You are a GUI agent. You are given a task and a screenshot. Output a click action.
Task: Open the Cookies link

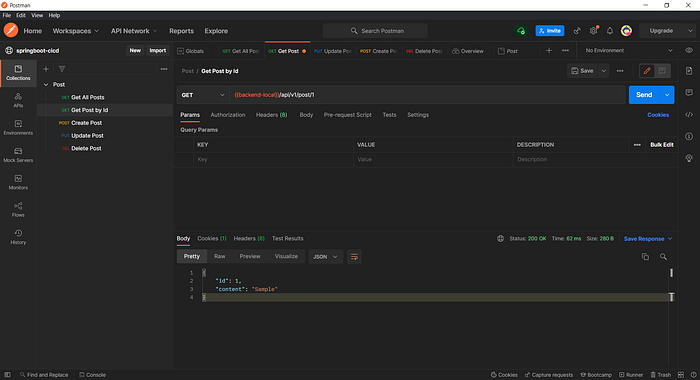[x=658, y=115]
